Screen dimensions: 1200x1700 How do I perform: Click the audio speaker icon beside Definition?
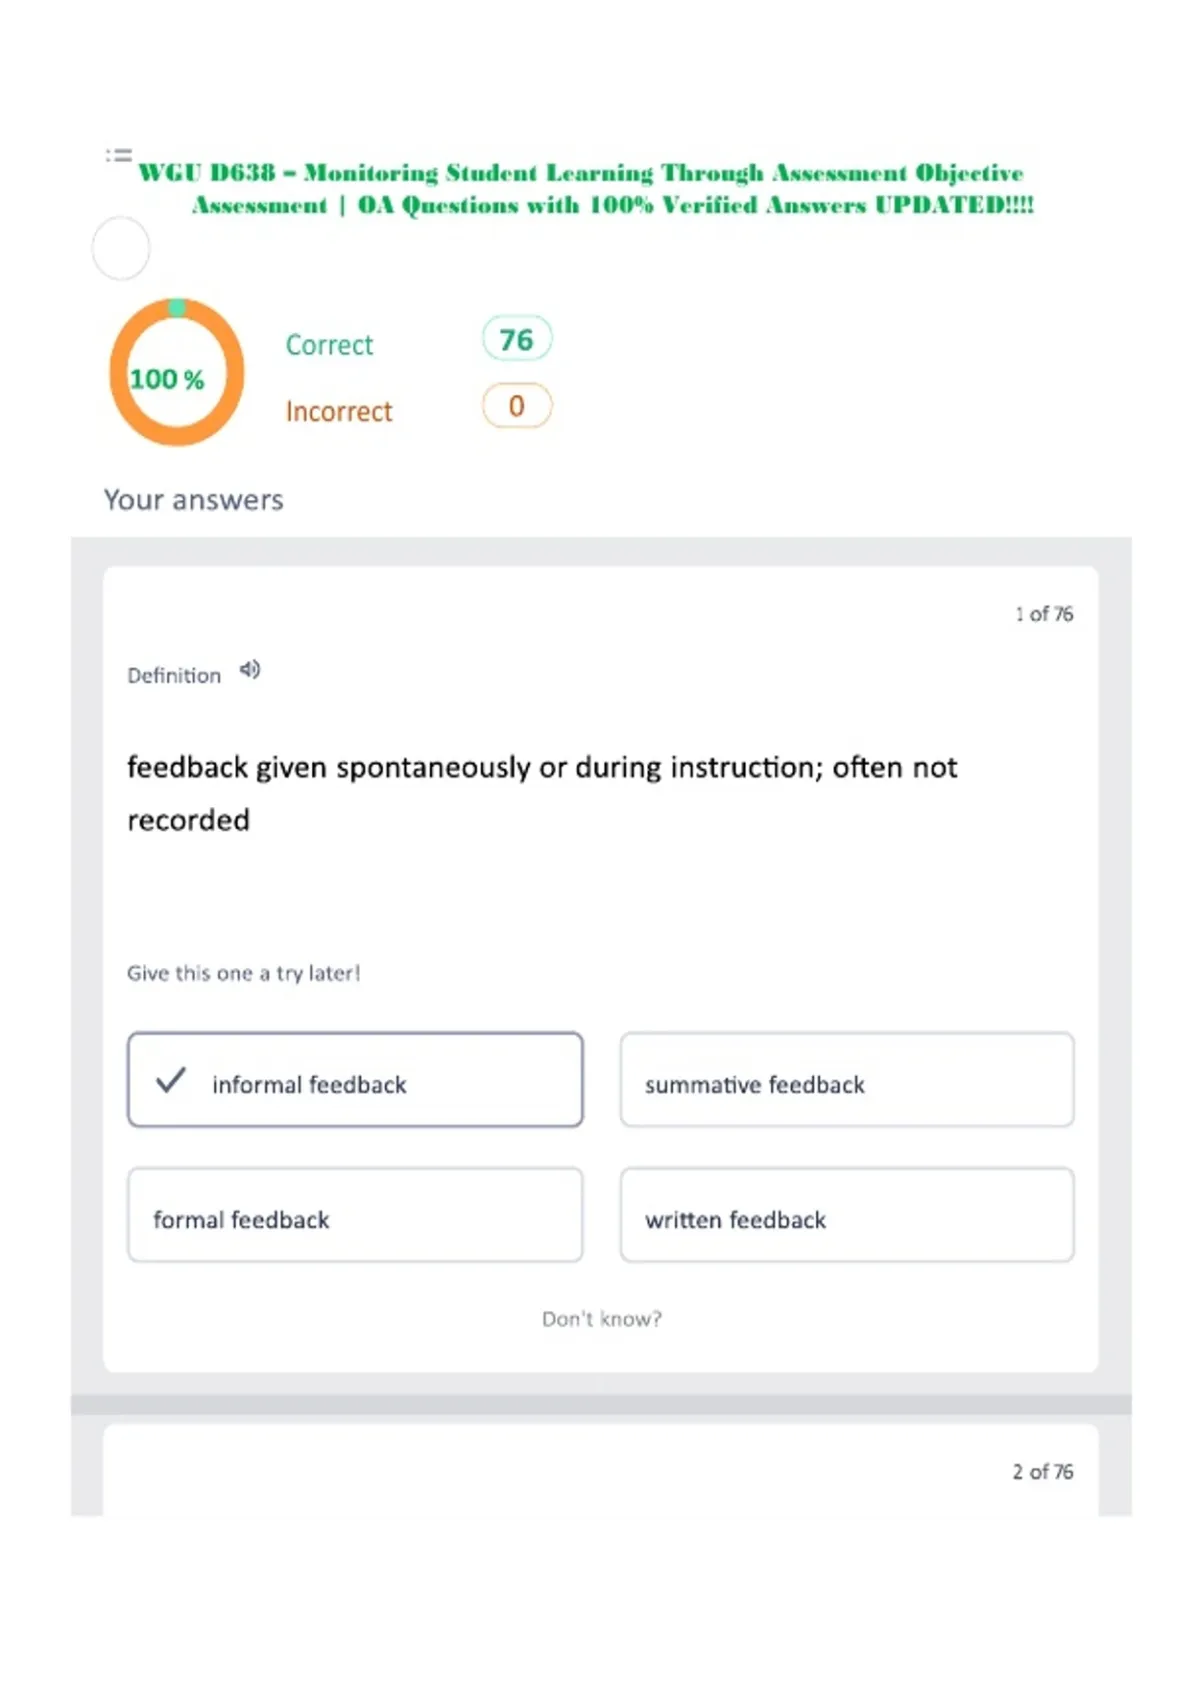point(250,670)
